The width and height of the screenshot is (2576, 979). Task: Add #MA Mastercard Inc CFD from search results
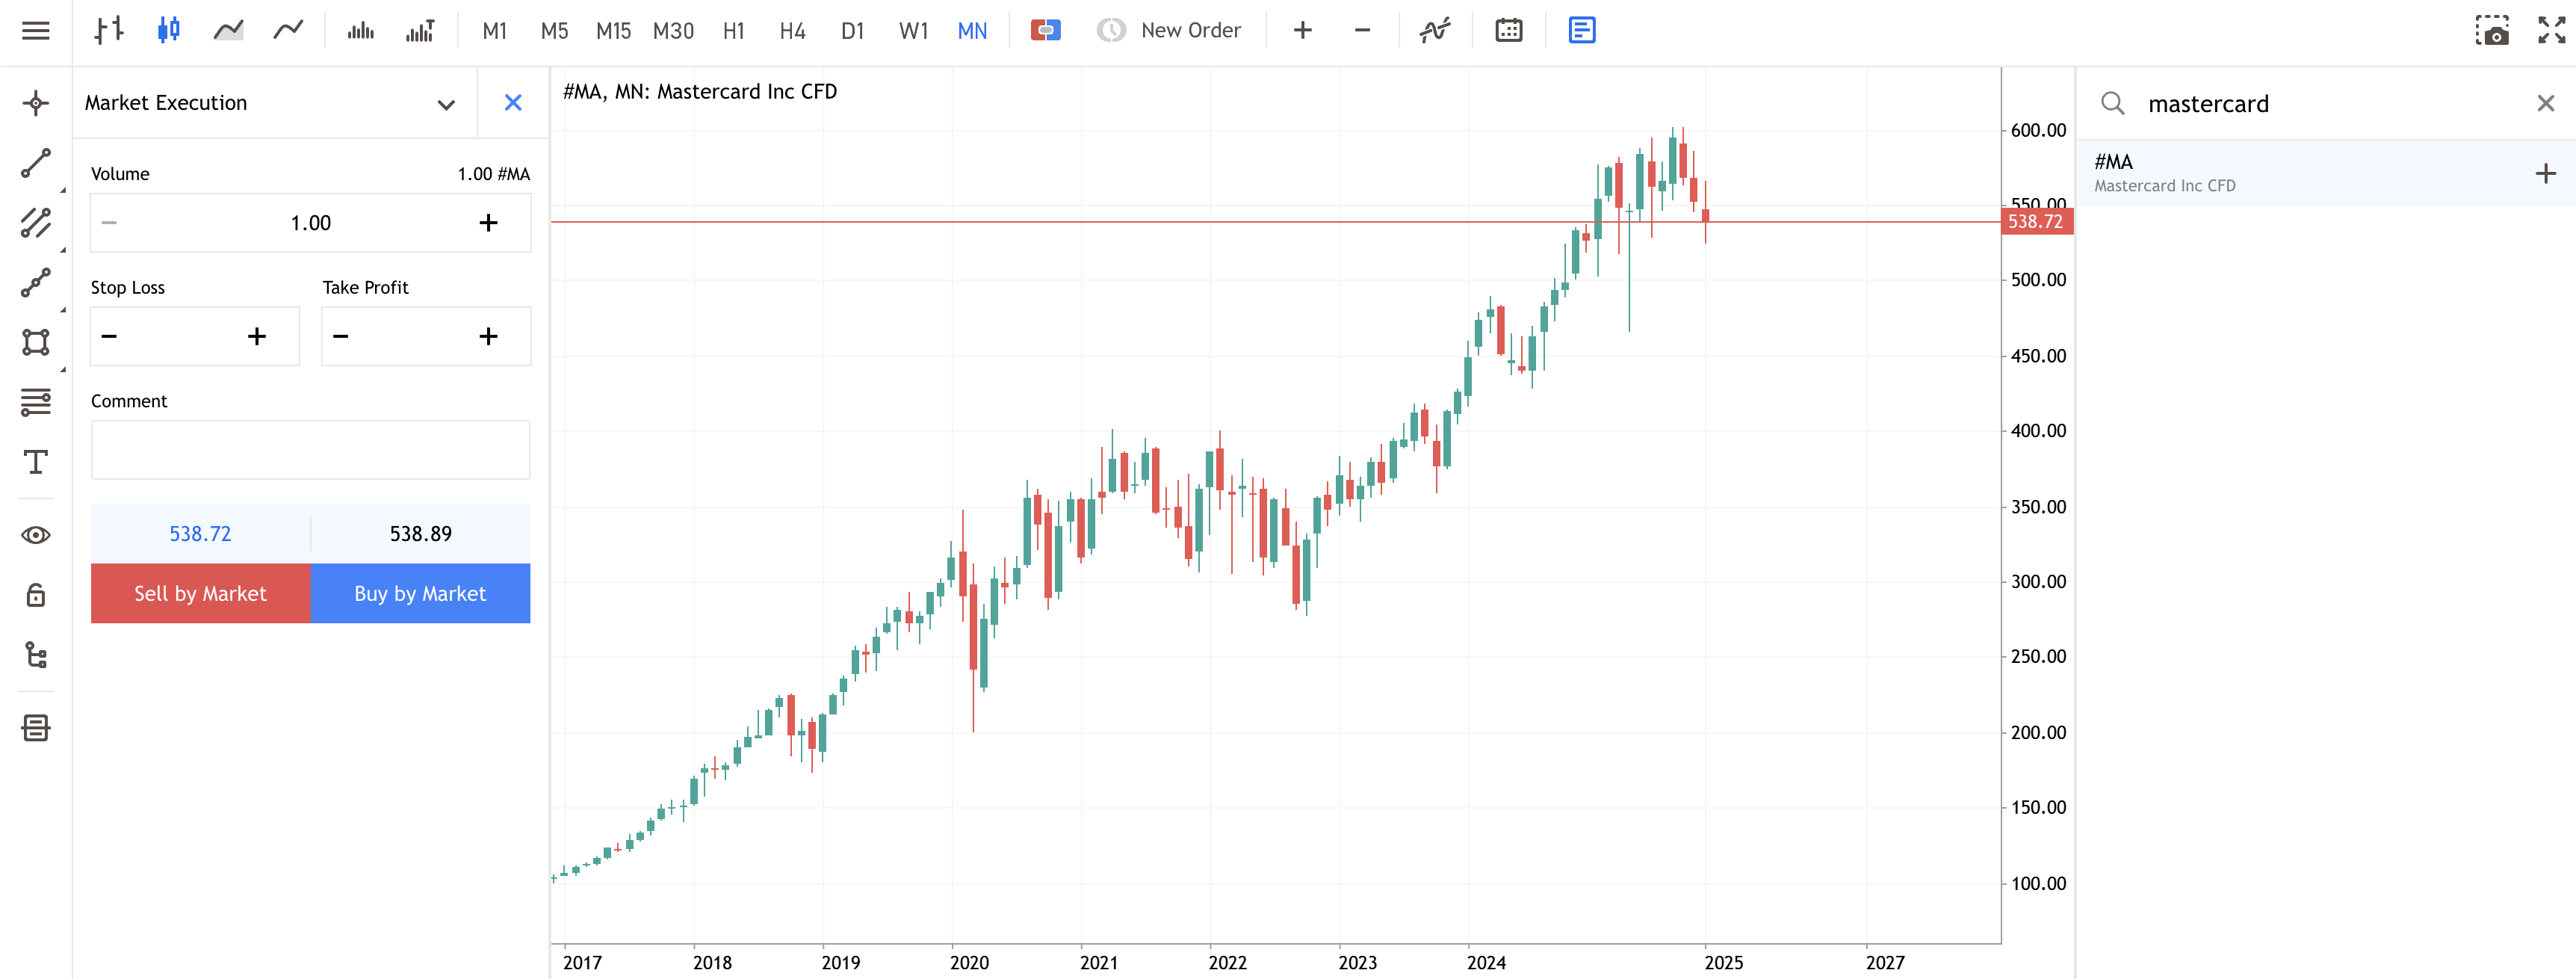[x=2545, y=172]
